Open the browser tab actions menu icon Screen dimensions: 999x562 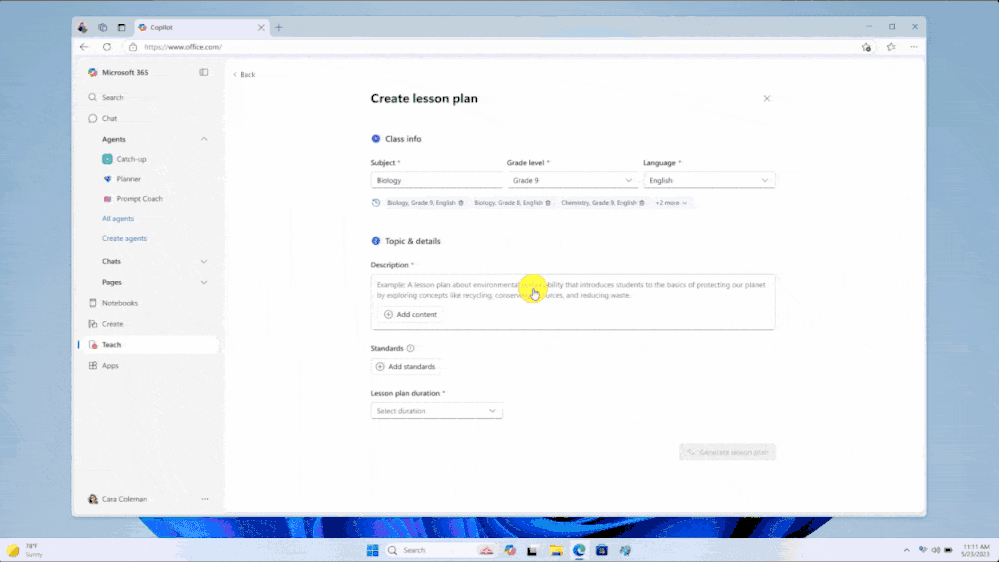121,27
